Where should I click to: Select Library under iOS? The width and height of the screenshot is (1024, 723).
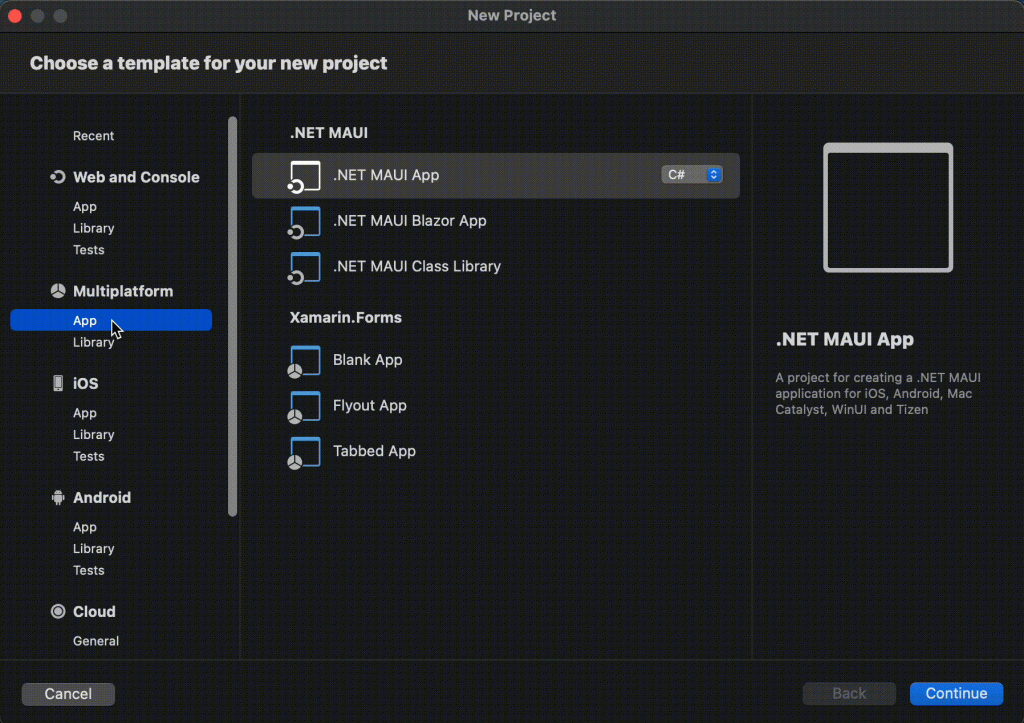(93, 434)
